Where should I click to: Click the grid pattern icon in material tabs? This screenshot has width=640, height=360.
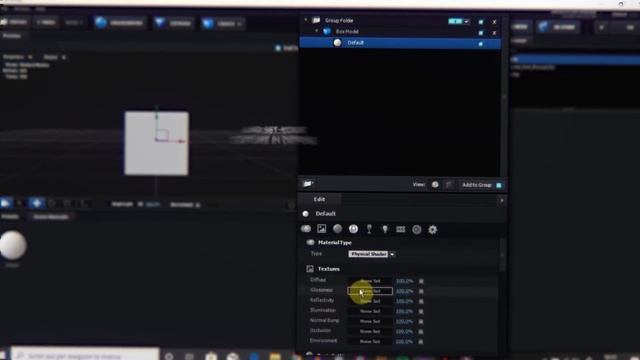coord(400,229)
